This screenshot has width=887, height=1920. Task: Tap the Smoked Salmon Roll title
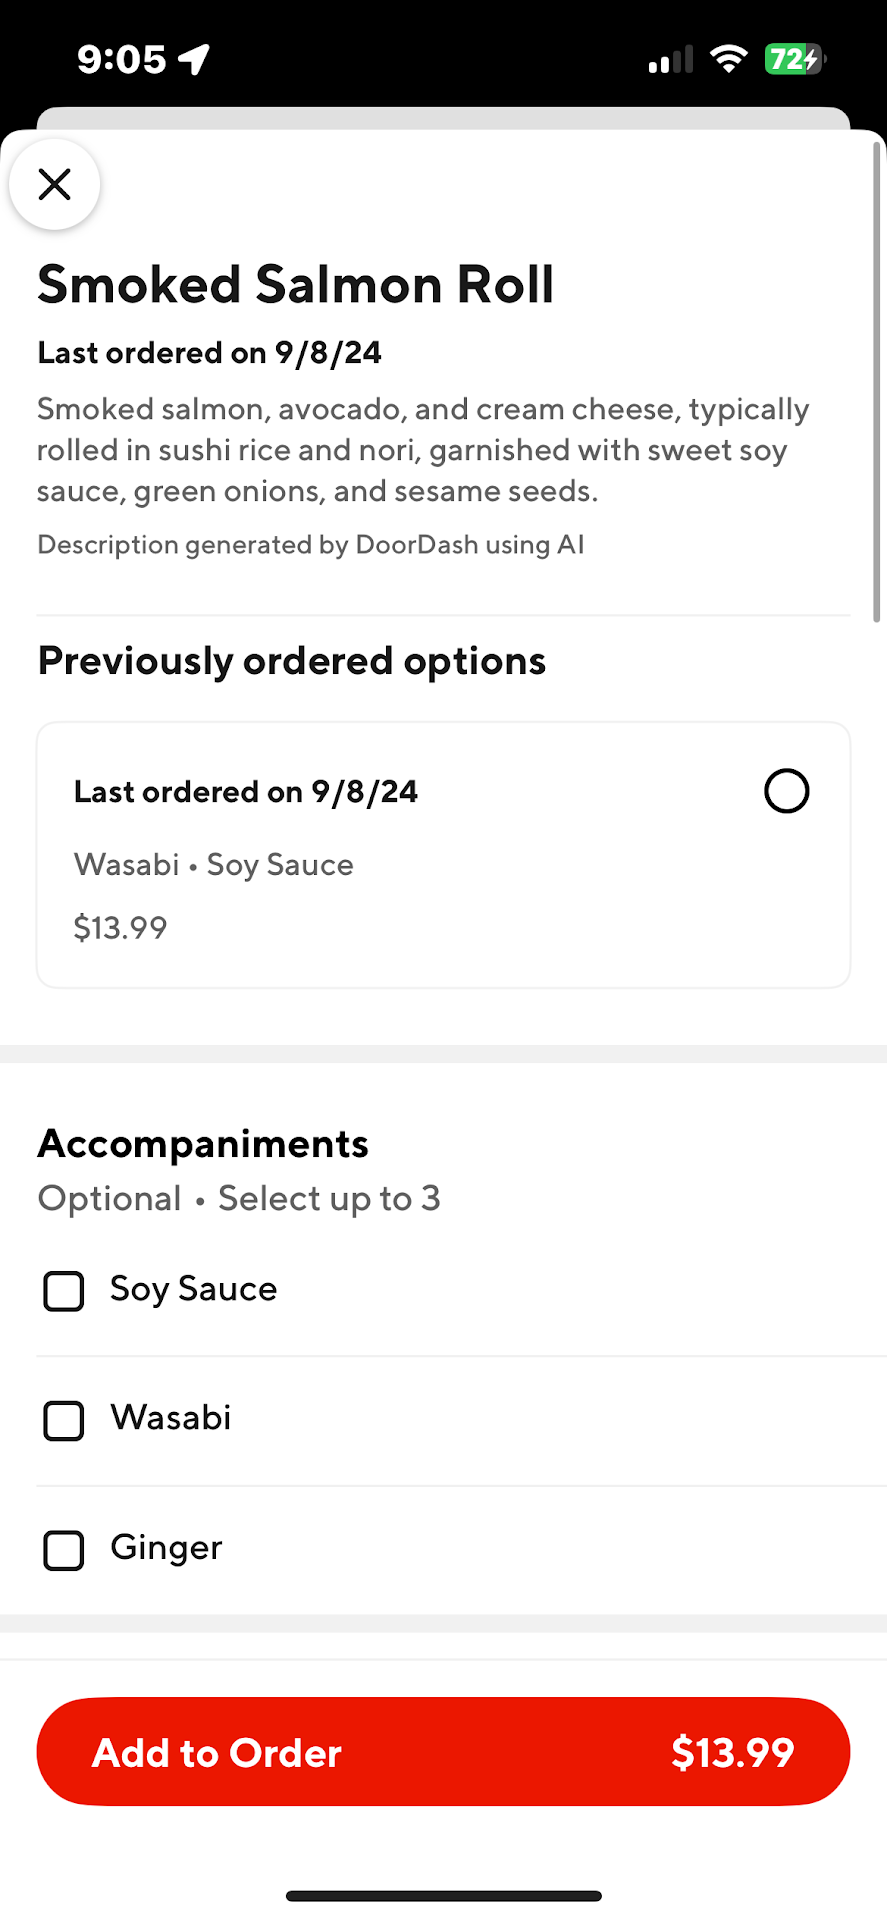click(295, 284)
